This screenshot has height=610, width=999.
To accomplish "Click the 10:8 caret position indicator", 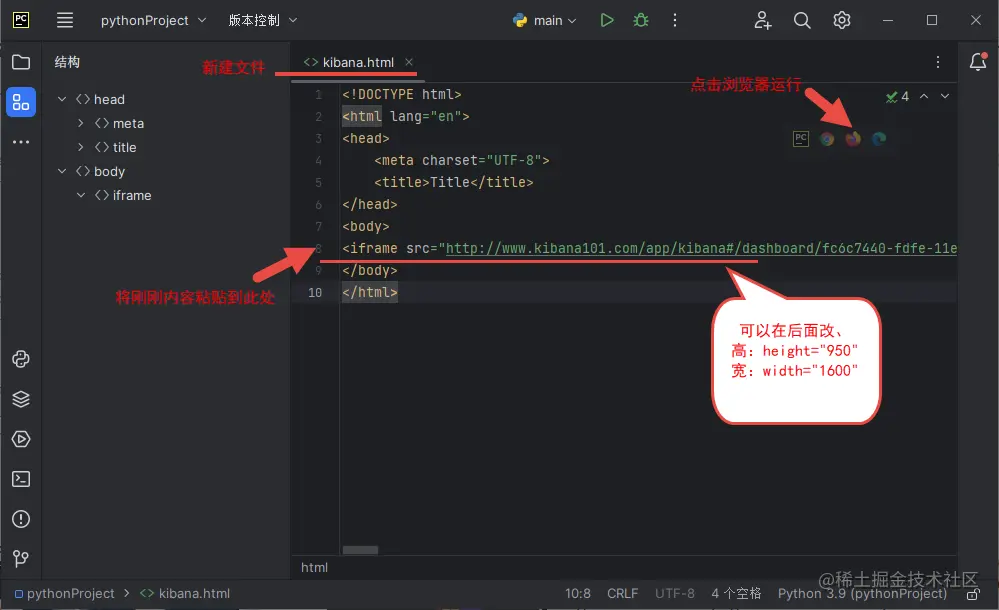I will tap(577, 593).
